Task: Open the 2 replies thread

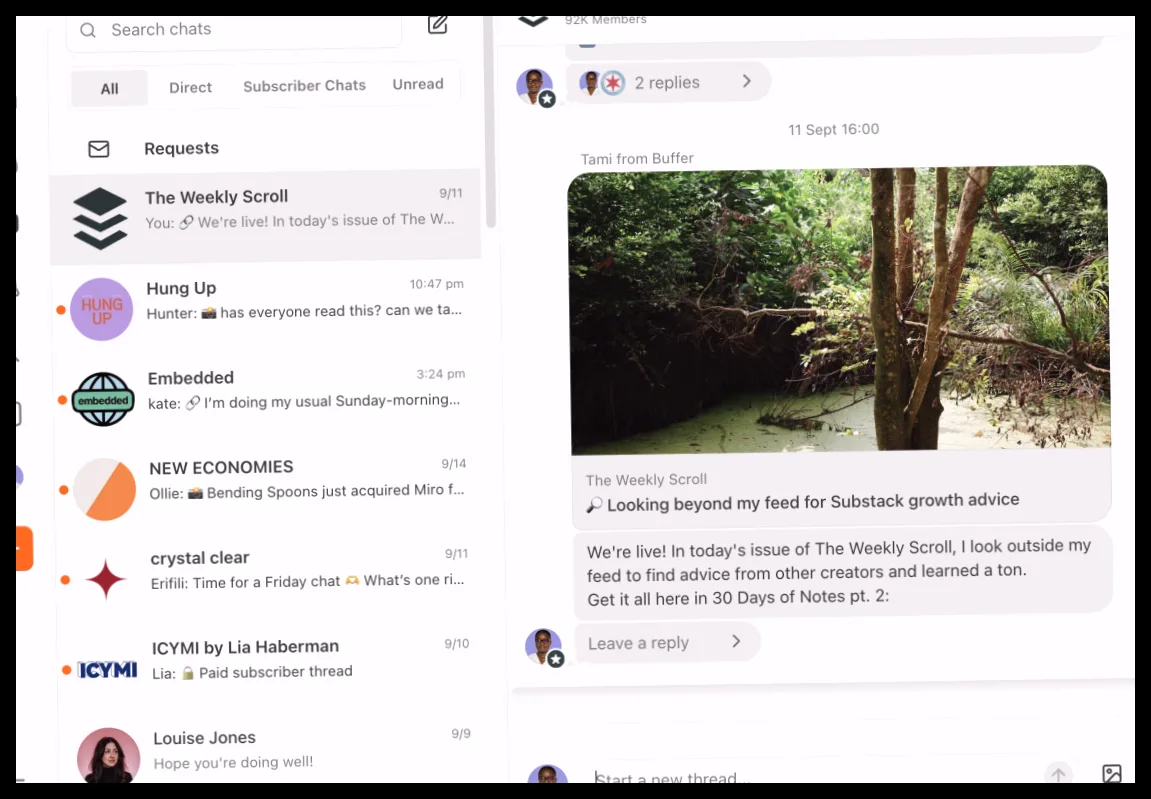Action: pyautogui.click(x=668, y=82)
